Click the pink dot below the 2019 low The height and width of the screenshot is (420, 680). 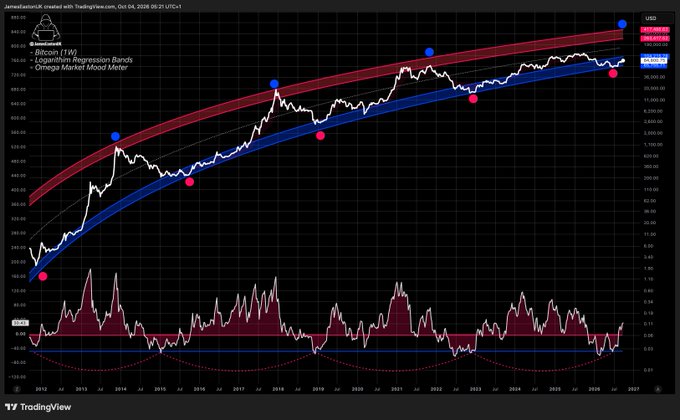point(320,136)
